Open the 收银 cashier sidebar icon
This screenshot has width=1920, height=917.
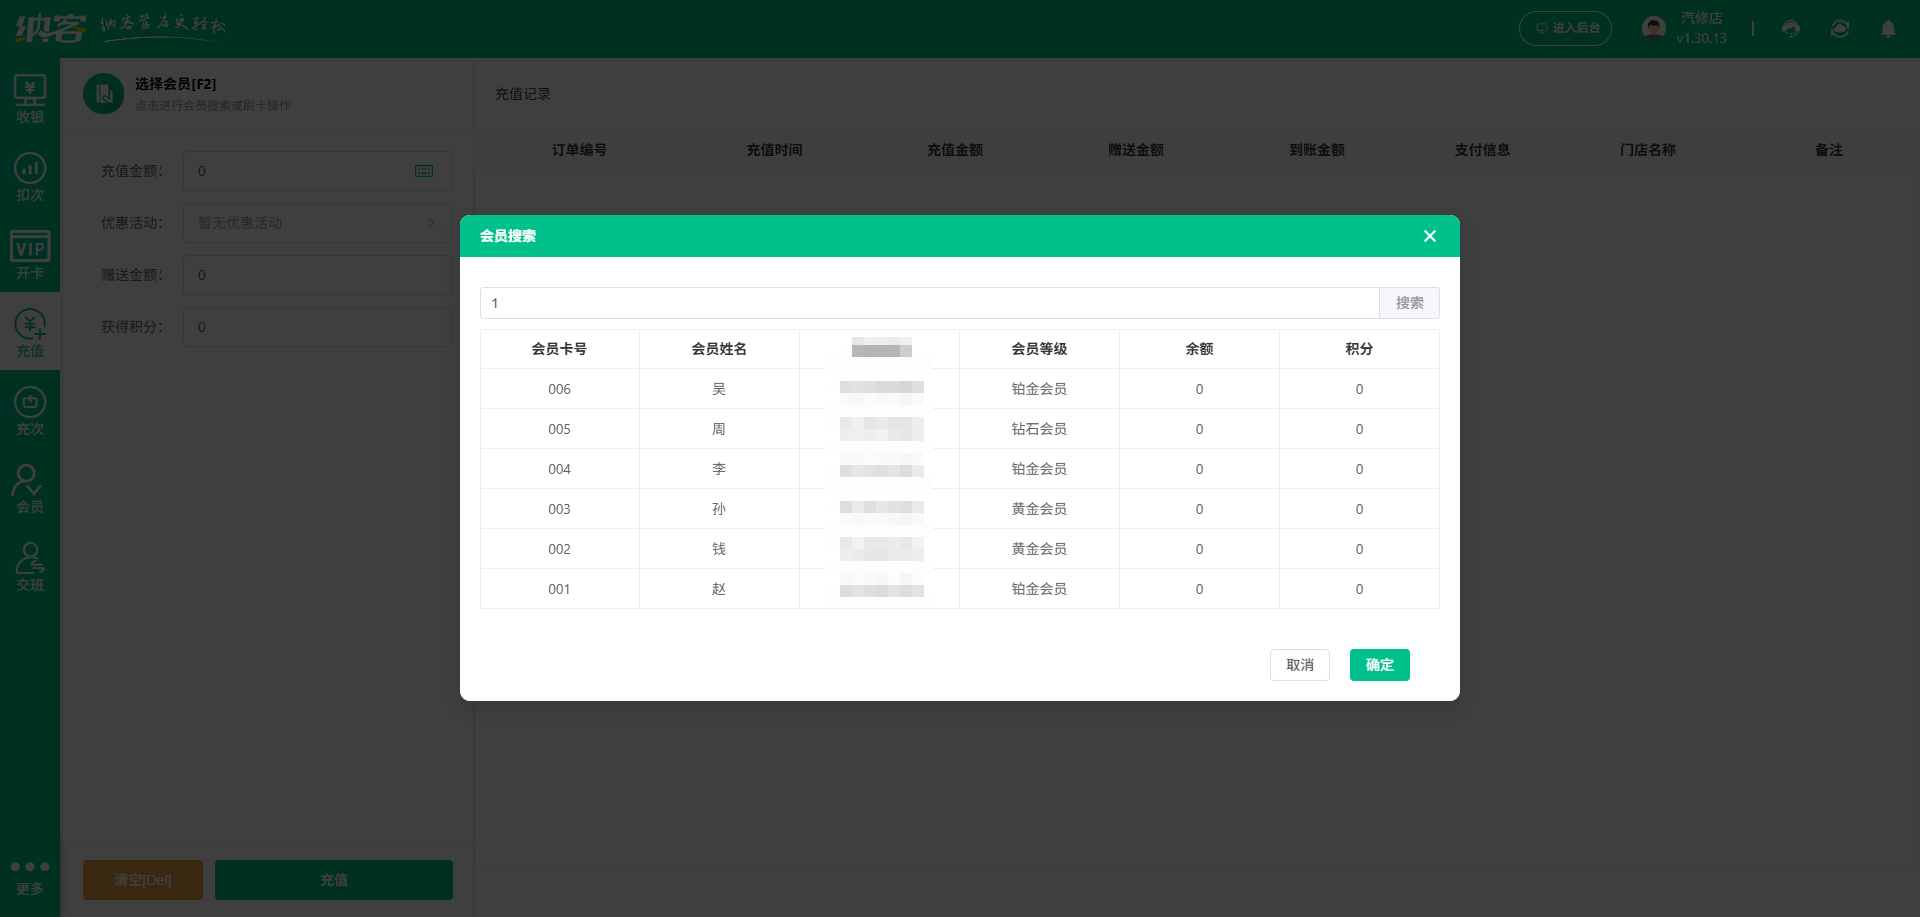point(30,99)
